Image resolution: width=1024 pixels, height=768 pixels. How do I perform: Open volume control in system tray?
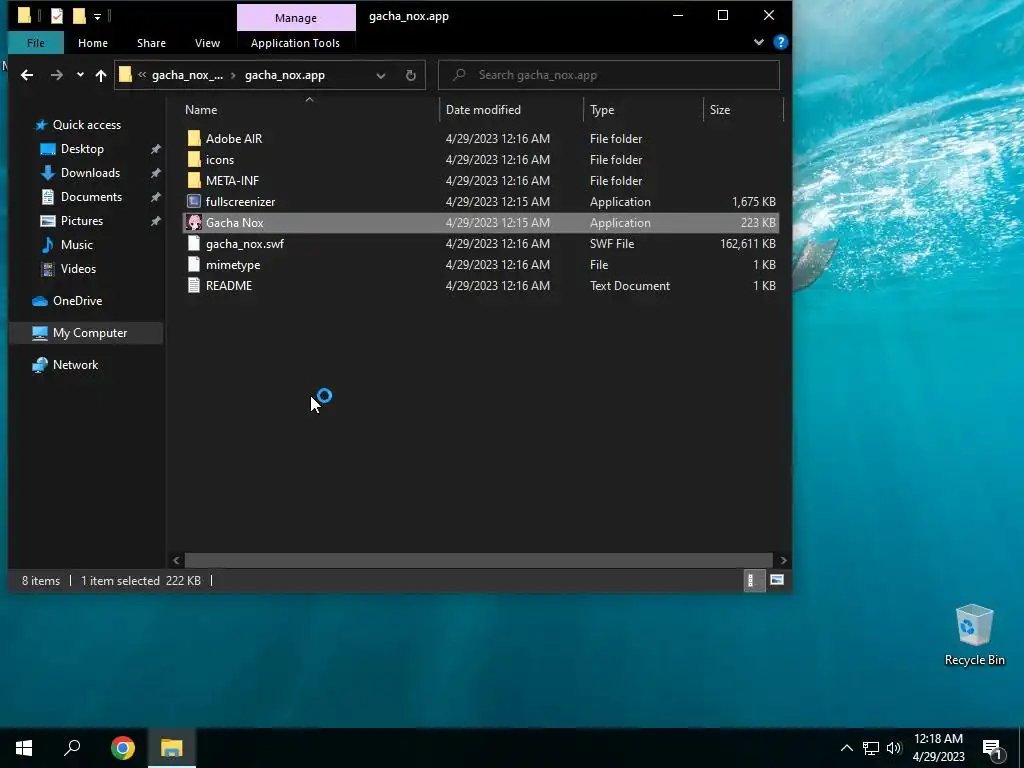pos(894,748)
